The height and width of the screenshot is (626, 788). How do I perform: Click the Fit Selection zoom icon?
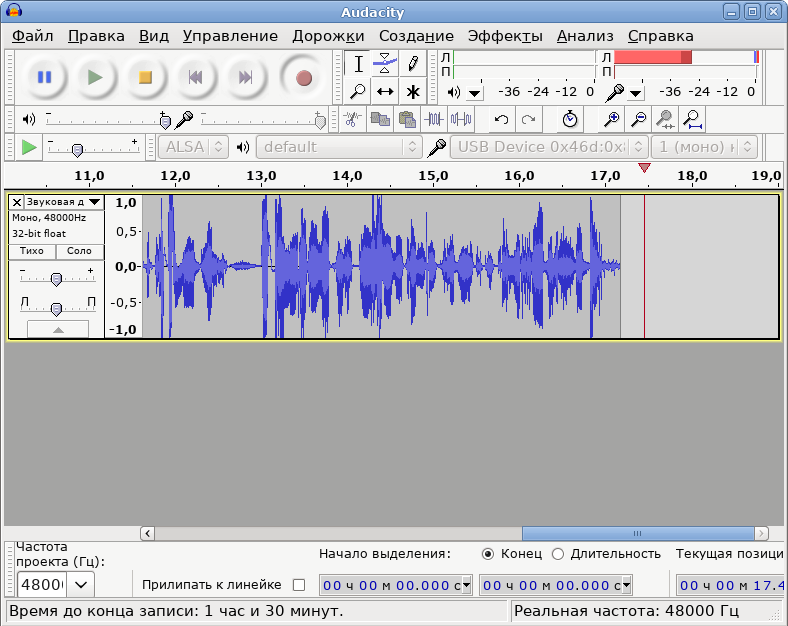pos(665,120)
